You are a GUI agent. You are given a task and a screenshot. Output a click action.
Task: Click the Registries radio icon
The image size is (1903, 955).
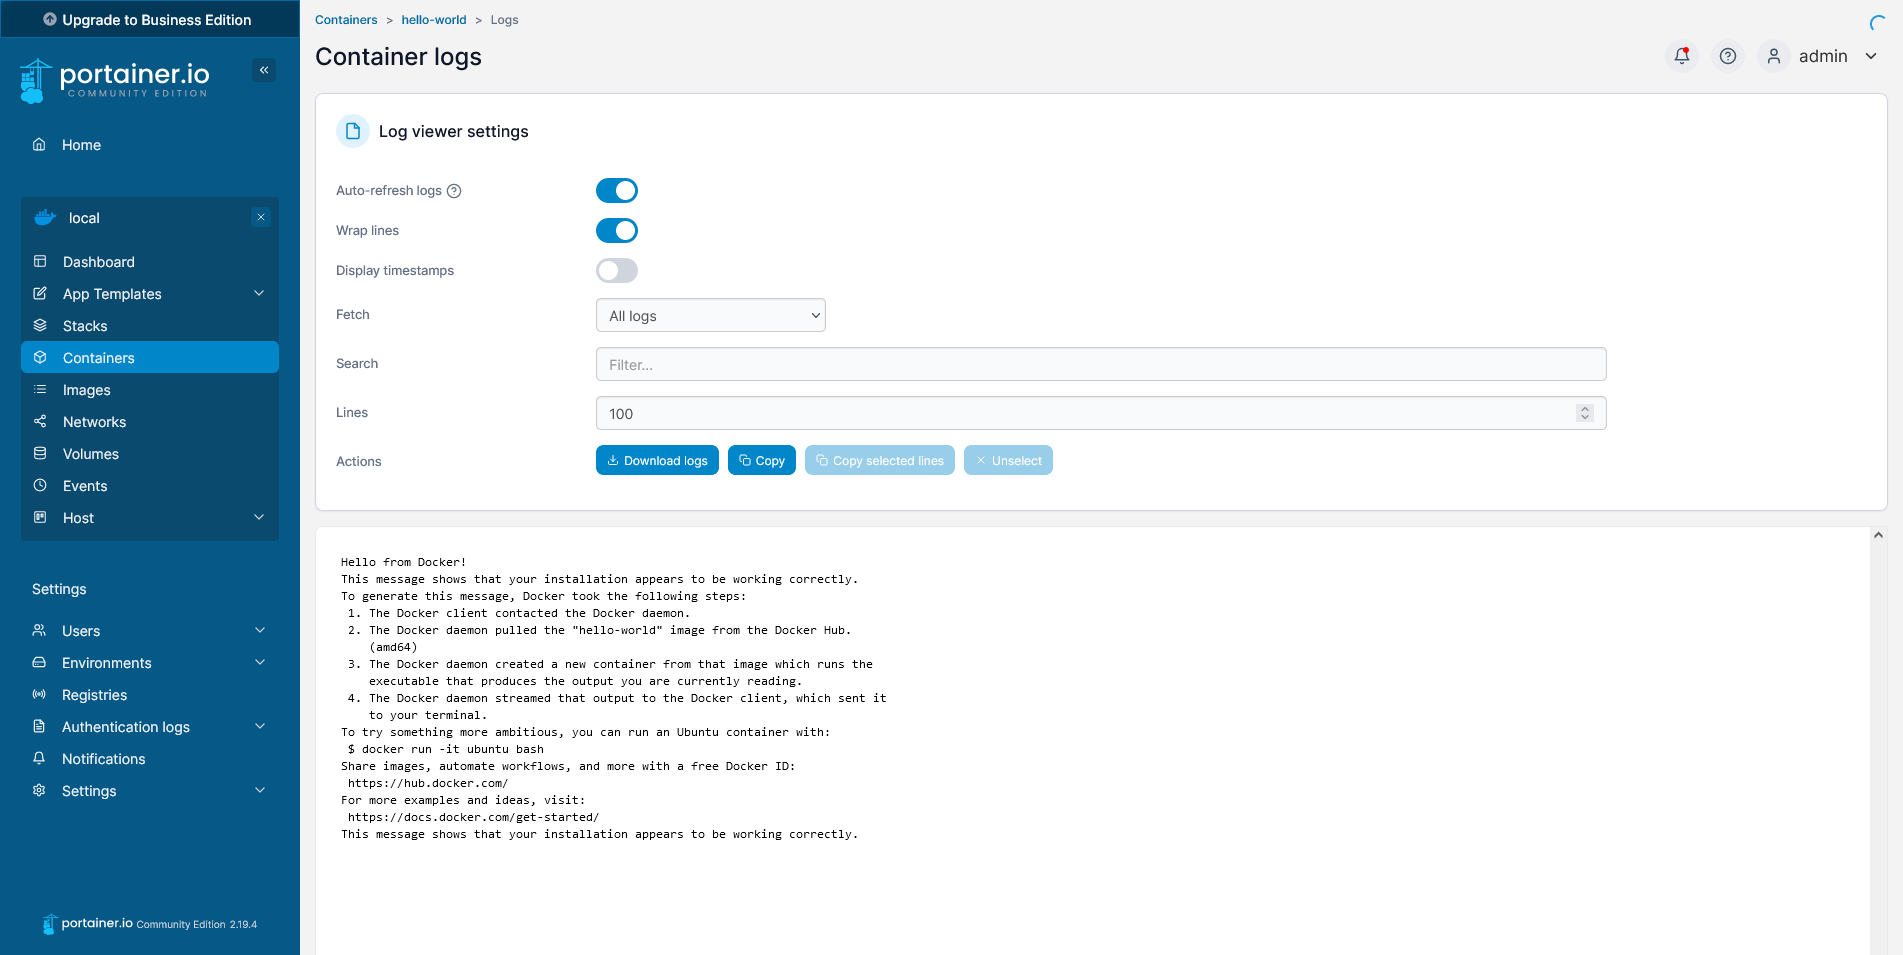(39, 694)
